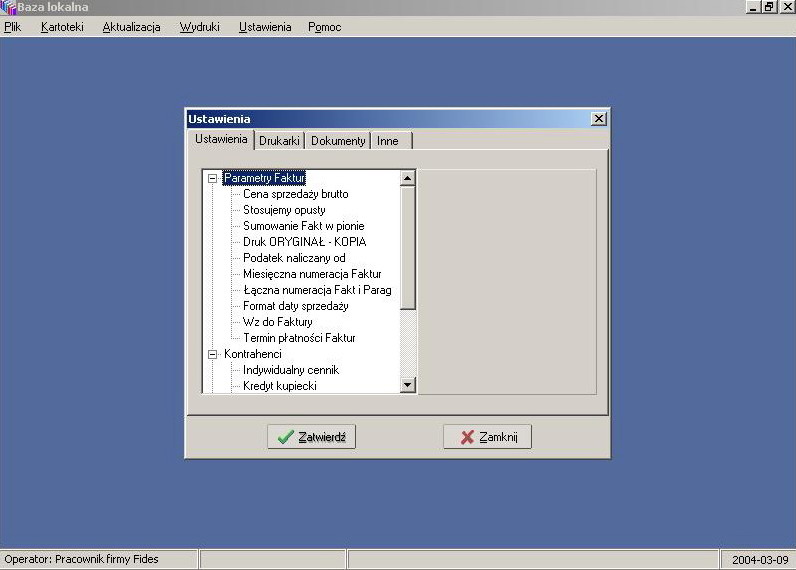The image size is (796, 570).
Task: Click the Zamknij button
Action: coord(487,437)
